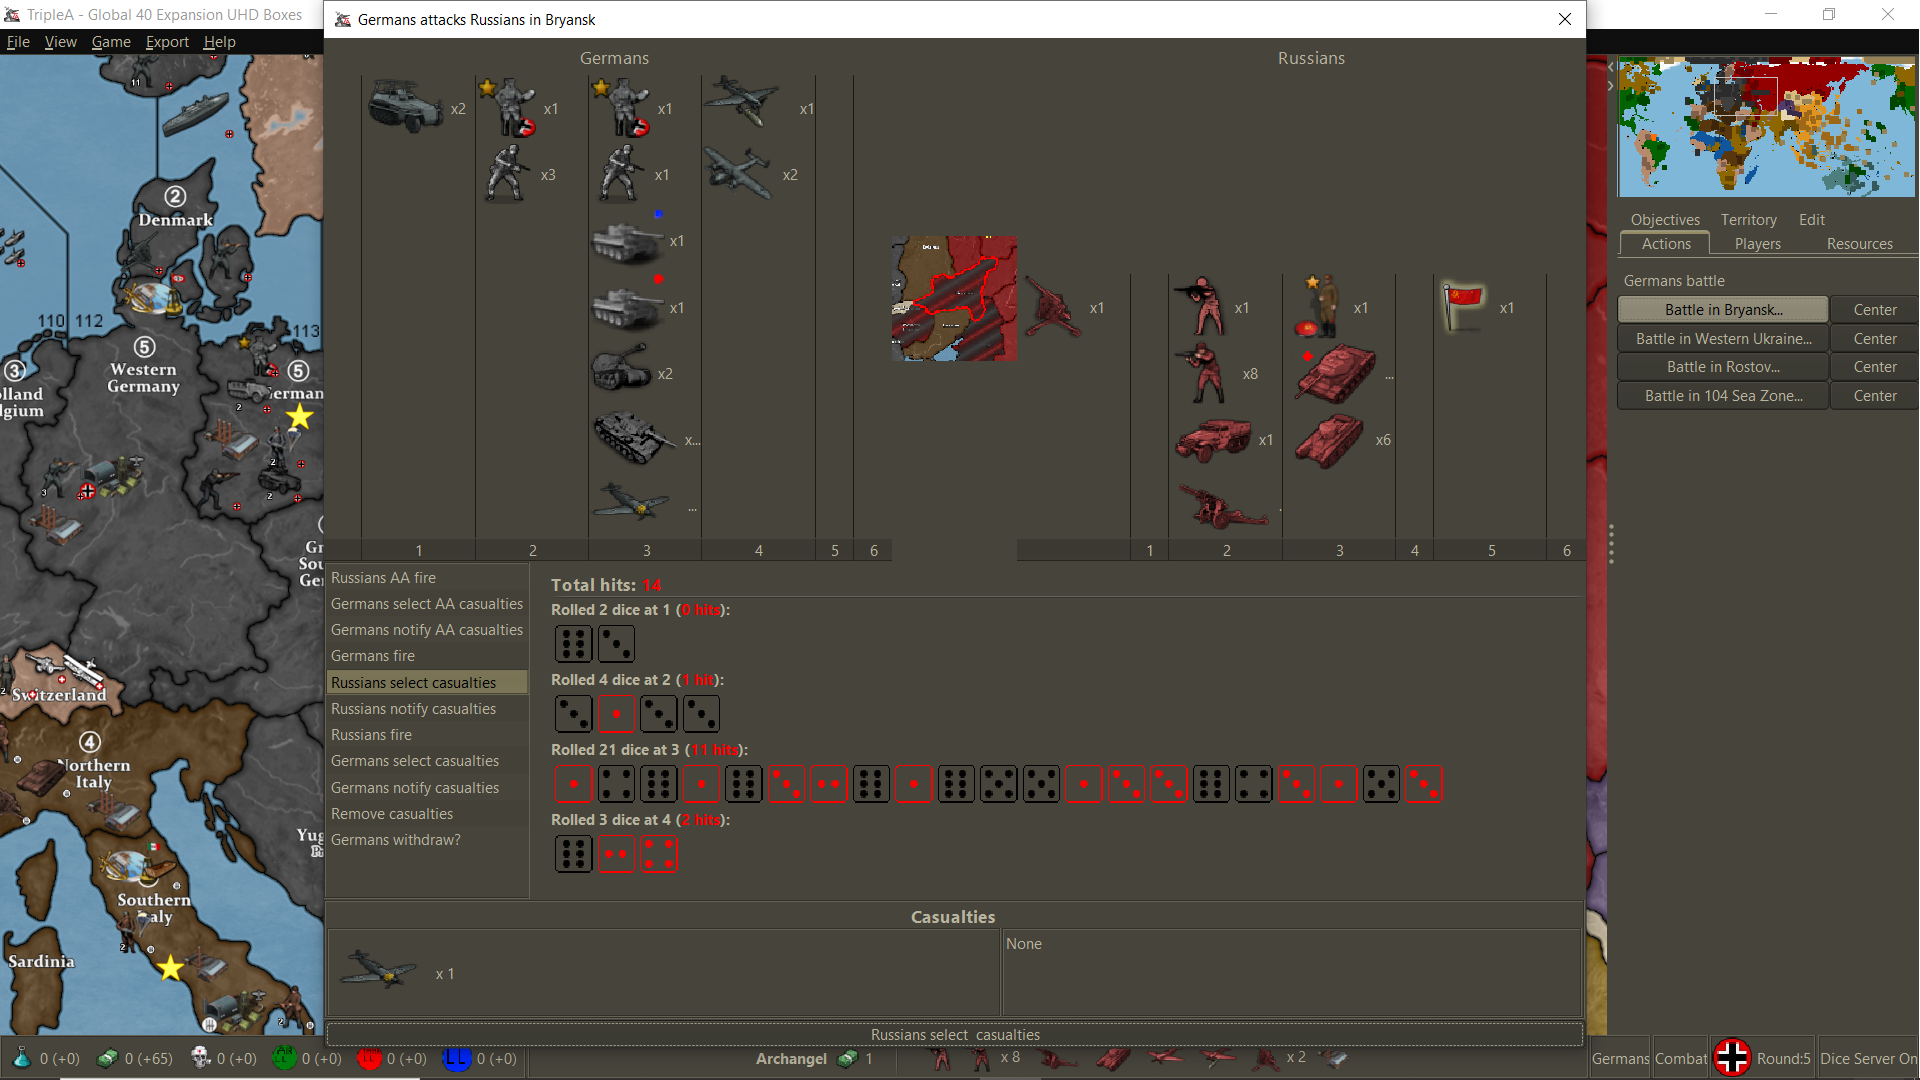Switch to the Actions tab
The image size is (1920, 1080).
click(x=1665, y=244)
